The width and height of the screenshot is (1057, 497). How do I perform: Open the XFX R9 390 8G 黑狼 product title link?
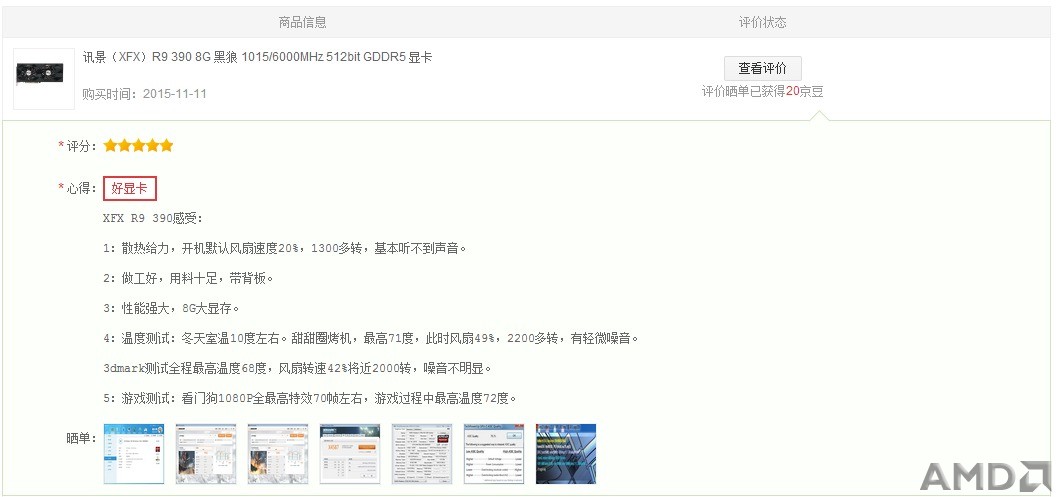(257, 57)
